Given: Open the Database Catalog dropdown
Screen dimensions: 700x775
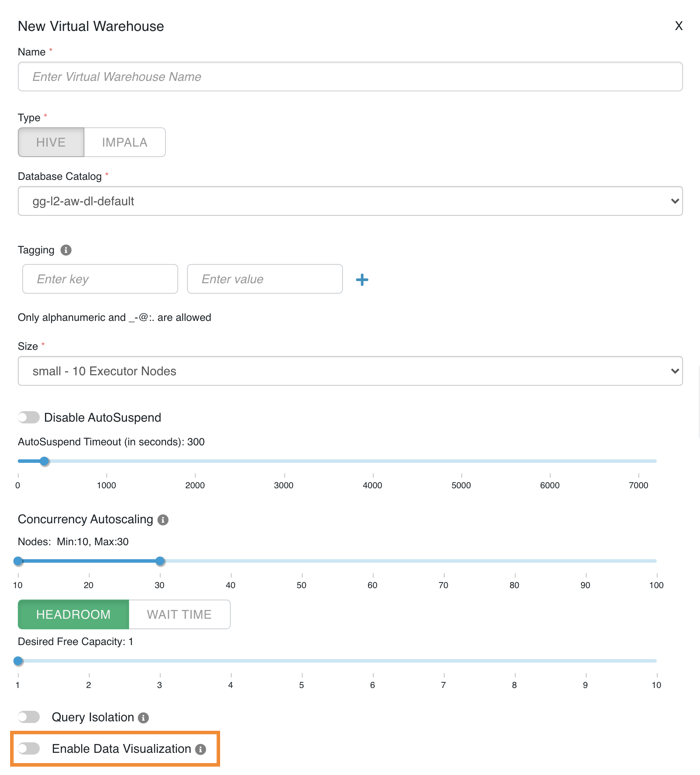Looking at the screenshot, I should coord(350,201).
